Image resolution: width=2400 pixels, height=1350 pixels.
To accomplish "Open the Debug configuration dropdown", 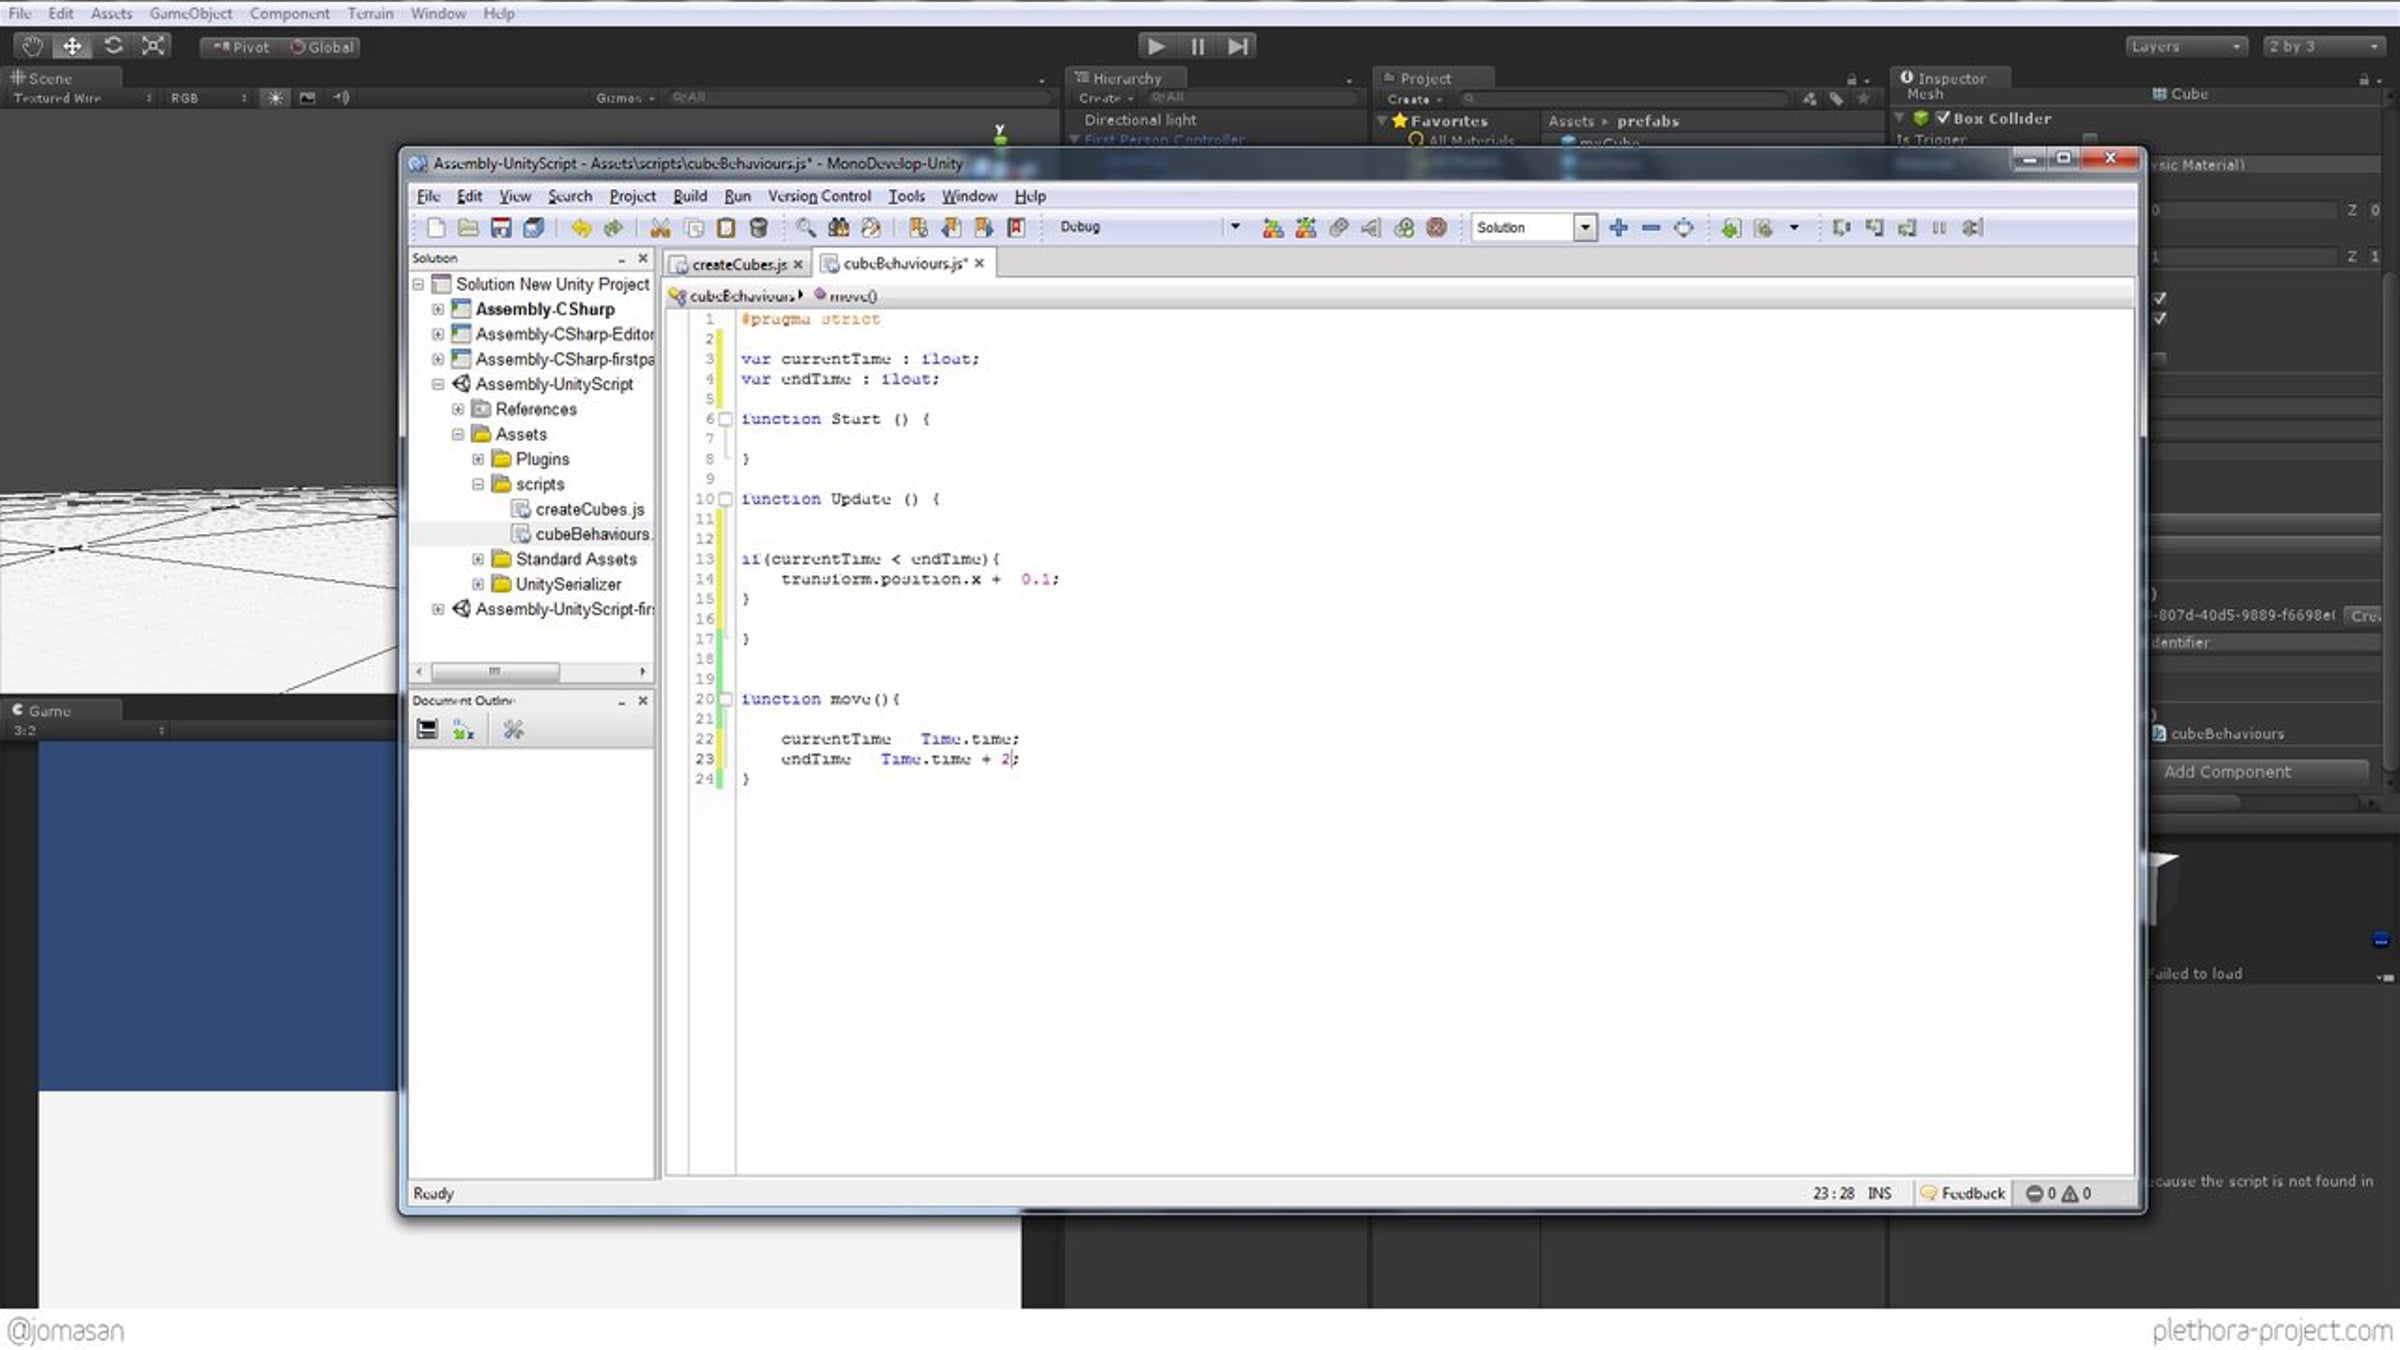I will [x=1235, y=227].
